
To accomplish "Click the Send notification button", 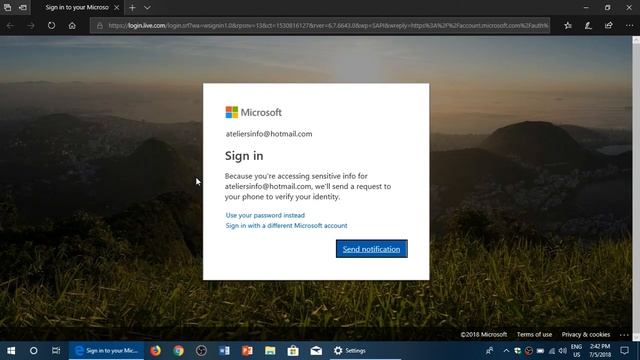I will [371, 249].
